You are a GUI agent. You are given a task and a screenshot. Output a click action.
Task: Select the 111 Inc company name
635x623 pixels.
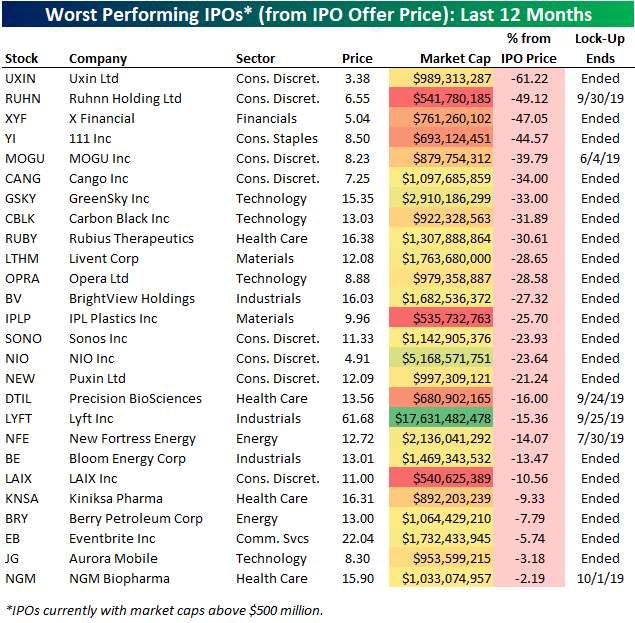pos(90,139)
